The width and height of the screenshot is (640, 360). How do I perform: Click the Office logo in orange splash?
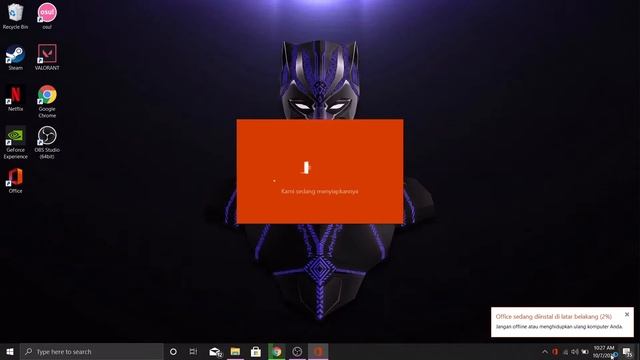click(306, 167)
